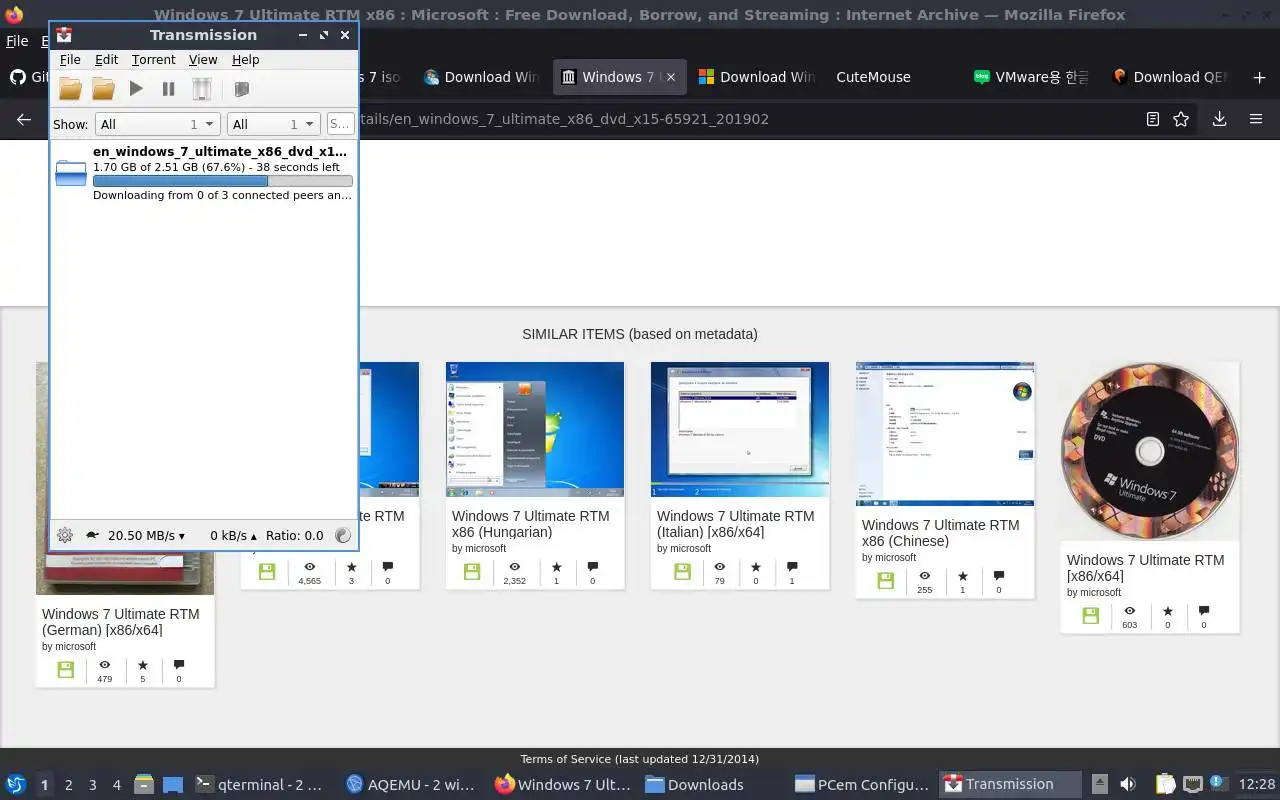Open a new Firefox tab
Viewport: 1280px width, 800px height.
coord(1259,77)
